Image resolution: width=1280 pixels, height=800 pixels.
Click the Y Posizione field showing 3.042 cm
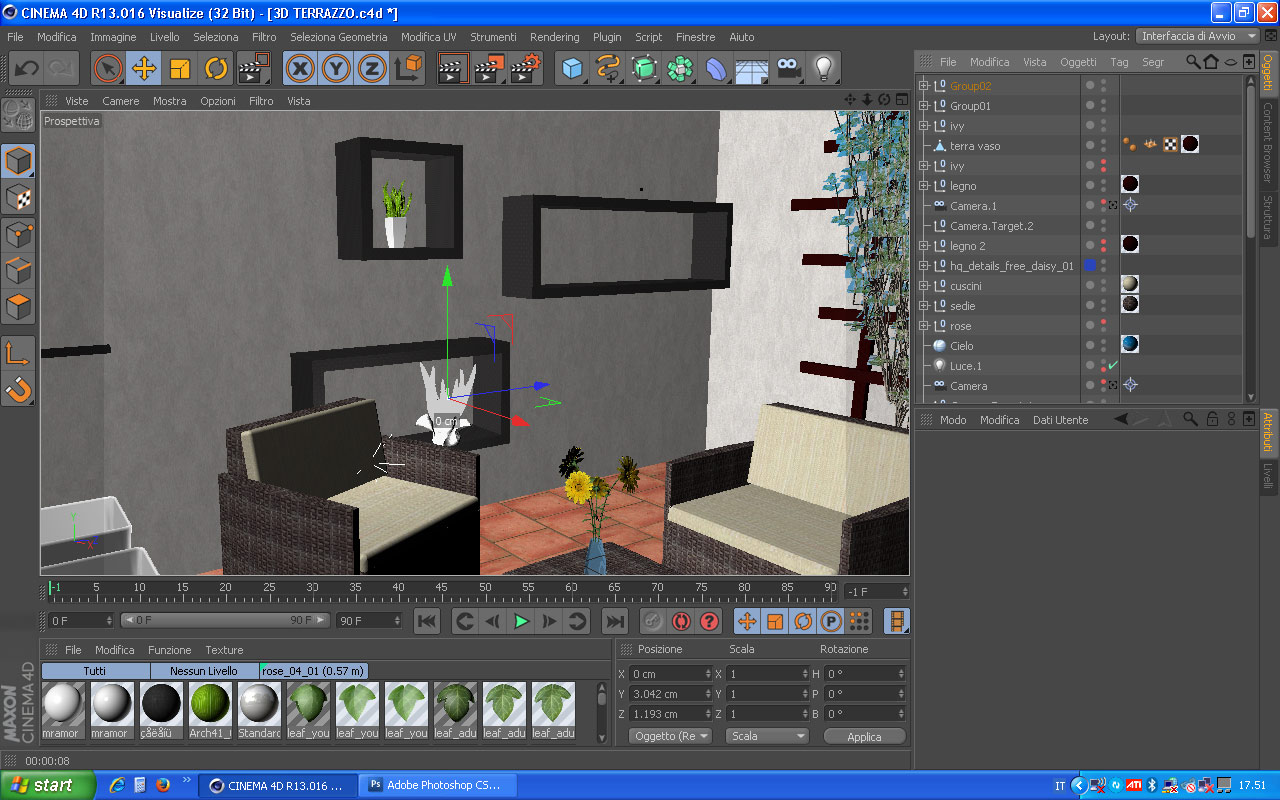coord(670,694)
